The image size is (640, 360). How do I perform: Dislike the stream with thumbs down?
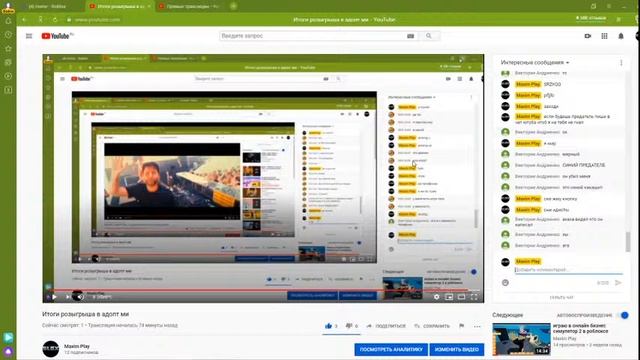coord(349,326)
